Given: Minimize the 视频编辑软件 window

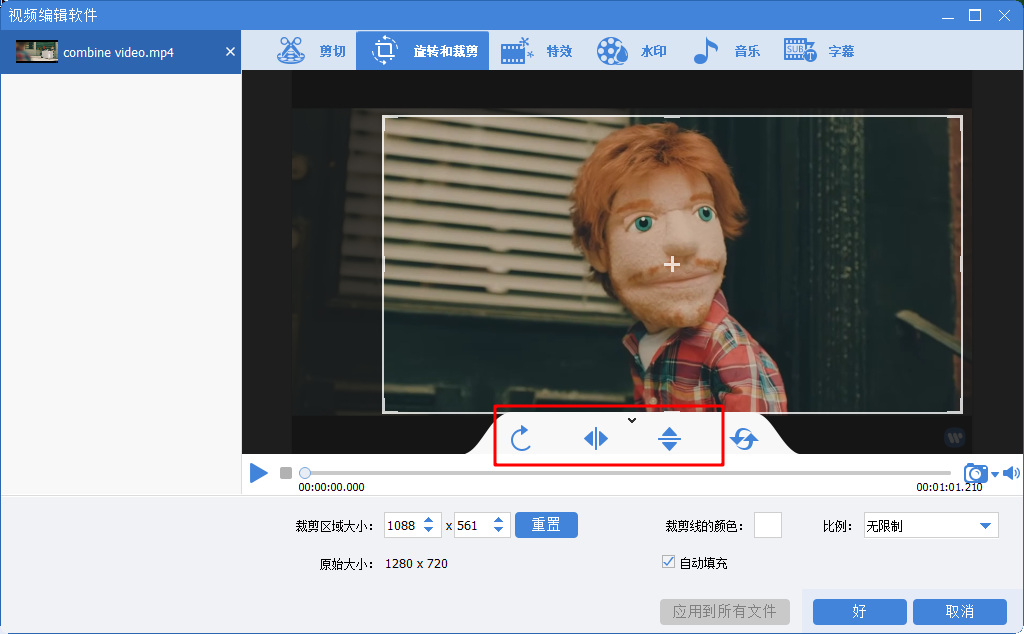Looking at the screenshot, I should tap(948, 16).
